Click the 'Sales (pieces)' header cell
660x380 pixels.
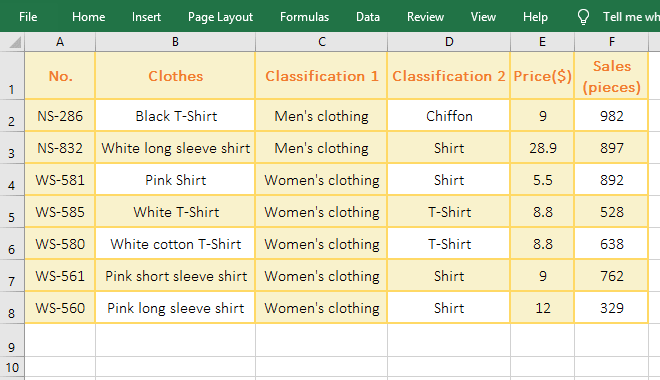pyautogui.click(x=612, y=76)
